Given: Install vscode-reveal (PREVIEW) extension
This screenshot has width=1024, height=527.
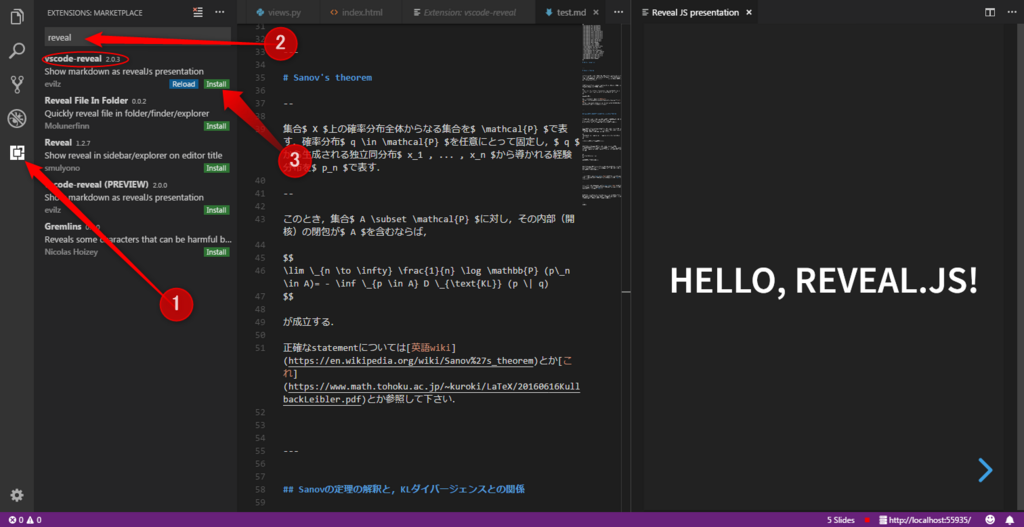Looking at the screenshot, I should coord(216,210).
